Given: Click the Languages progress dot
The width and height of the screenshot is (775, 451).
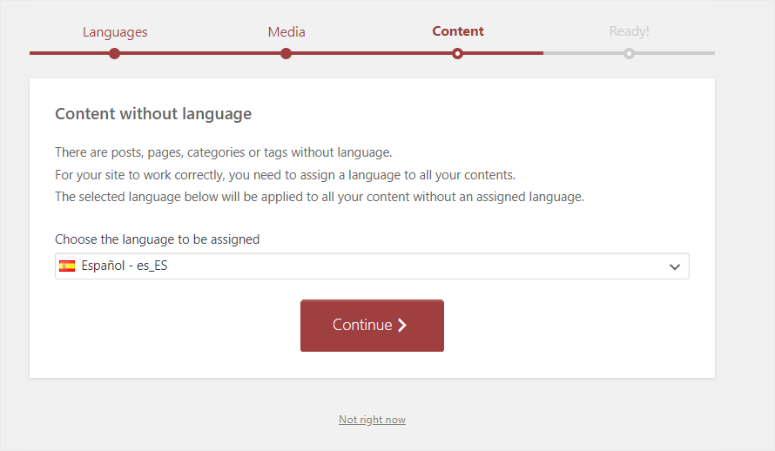Looking at the screenshot, I should click(x=114, y=53).
